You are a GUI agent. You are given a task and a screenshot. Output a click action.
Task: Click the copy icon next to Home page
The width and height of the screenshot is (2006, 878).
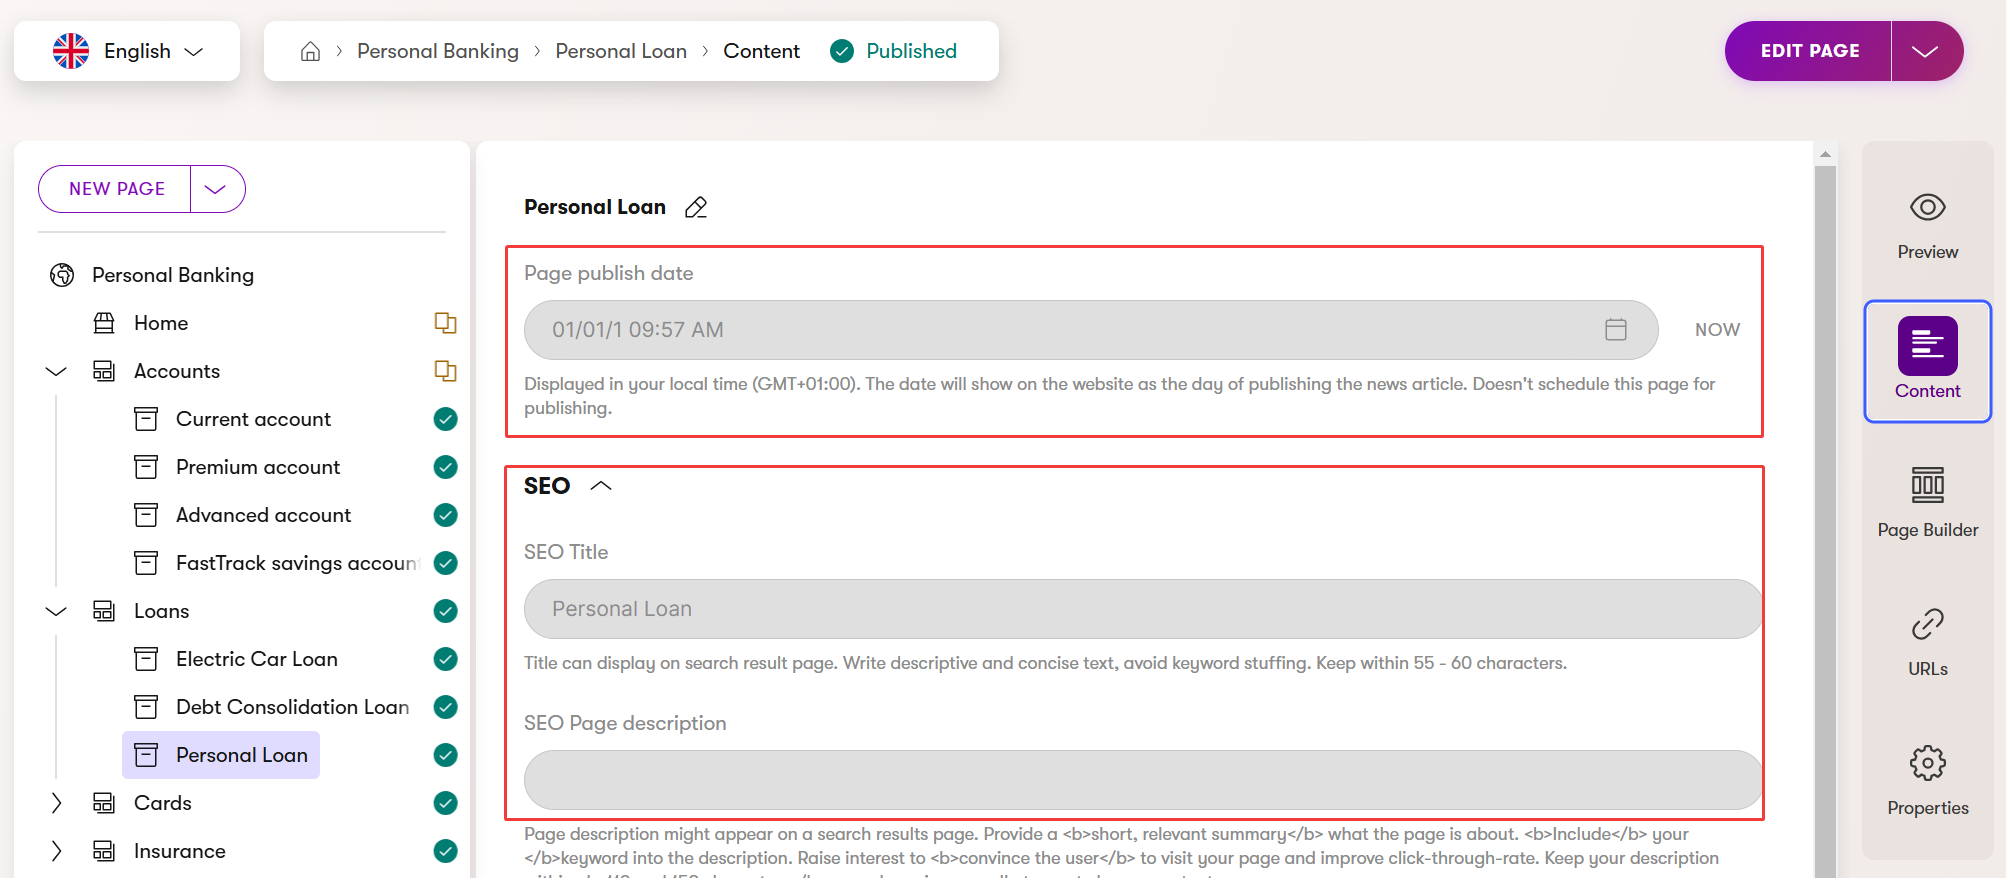(445, 323)
